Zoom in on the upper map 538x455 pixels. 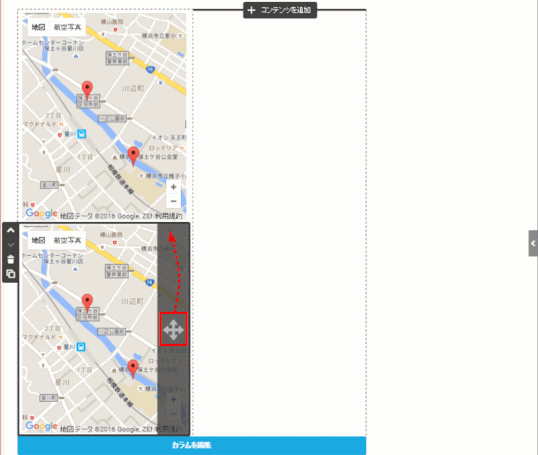coord(173,187)
